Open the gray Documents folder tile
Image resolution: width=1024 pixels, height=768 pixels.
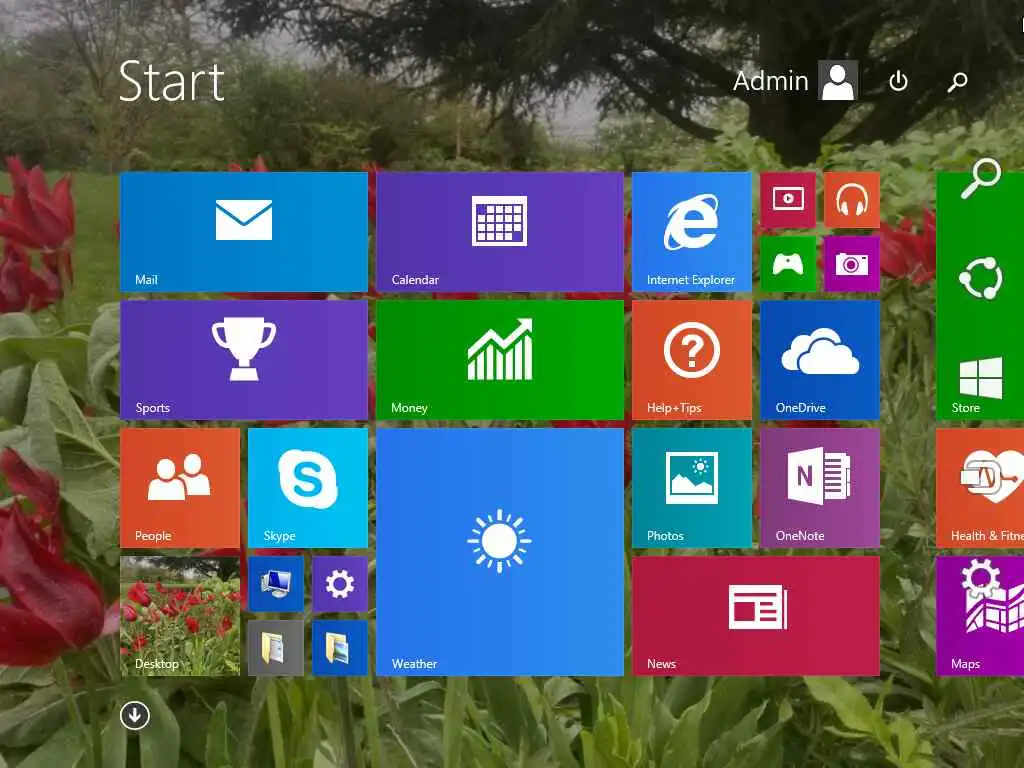pyautogui.click(x=276, y=648)
